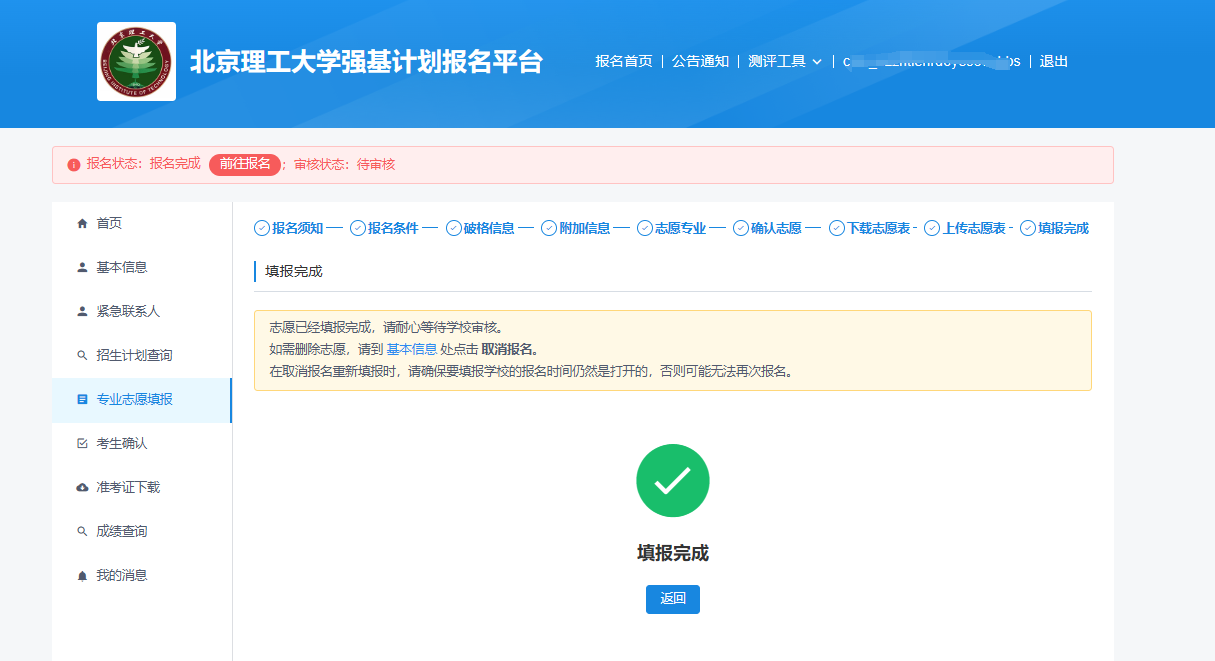The width and height of the screenshot is (1215, 661).
Task: Click the checkbox icon beside 考生确认
Action: (x=82, y=443)
